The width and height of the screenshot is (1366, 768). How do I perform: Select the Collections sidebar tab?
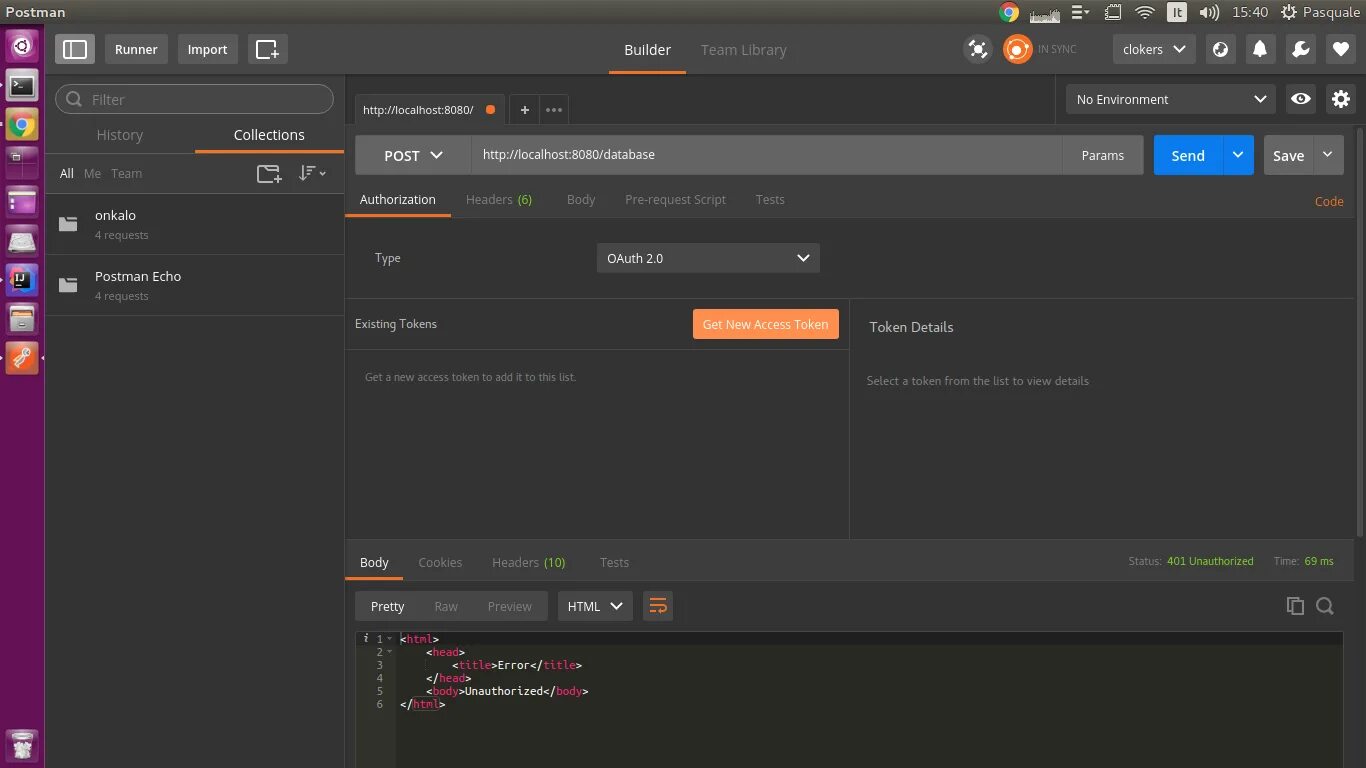tap(269, 135)
